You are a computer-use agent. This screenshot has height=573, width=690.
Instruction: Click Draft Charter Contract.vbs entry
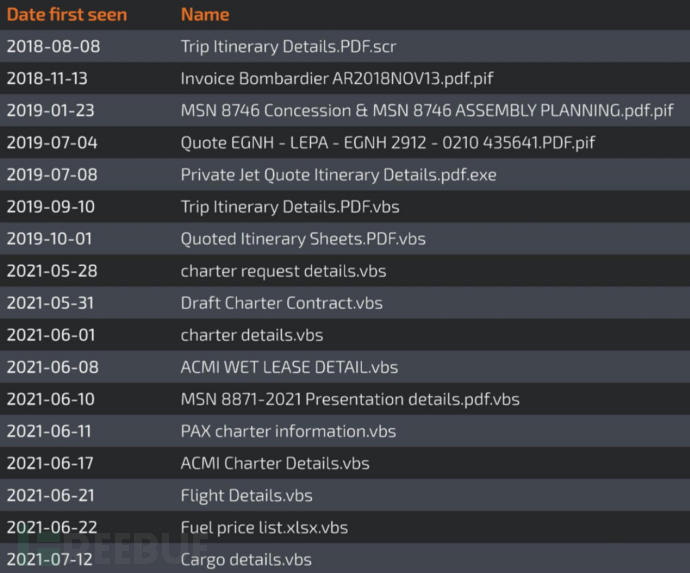[281, 303]
